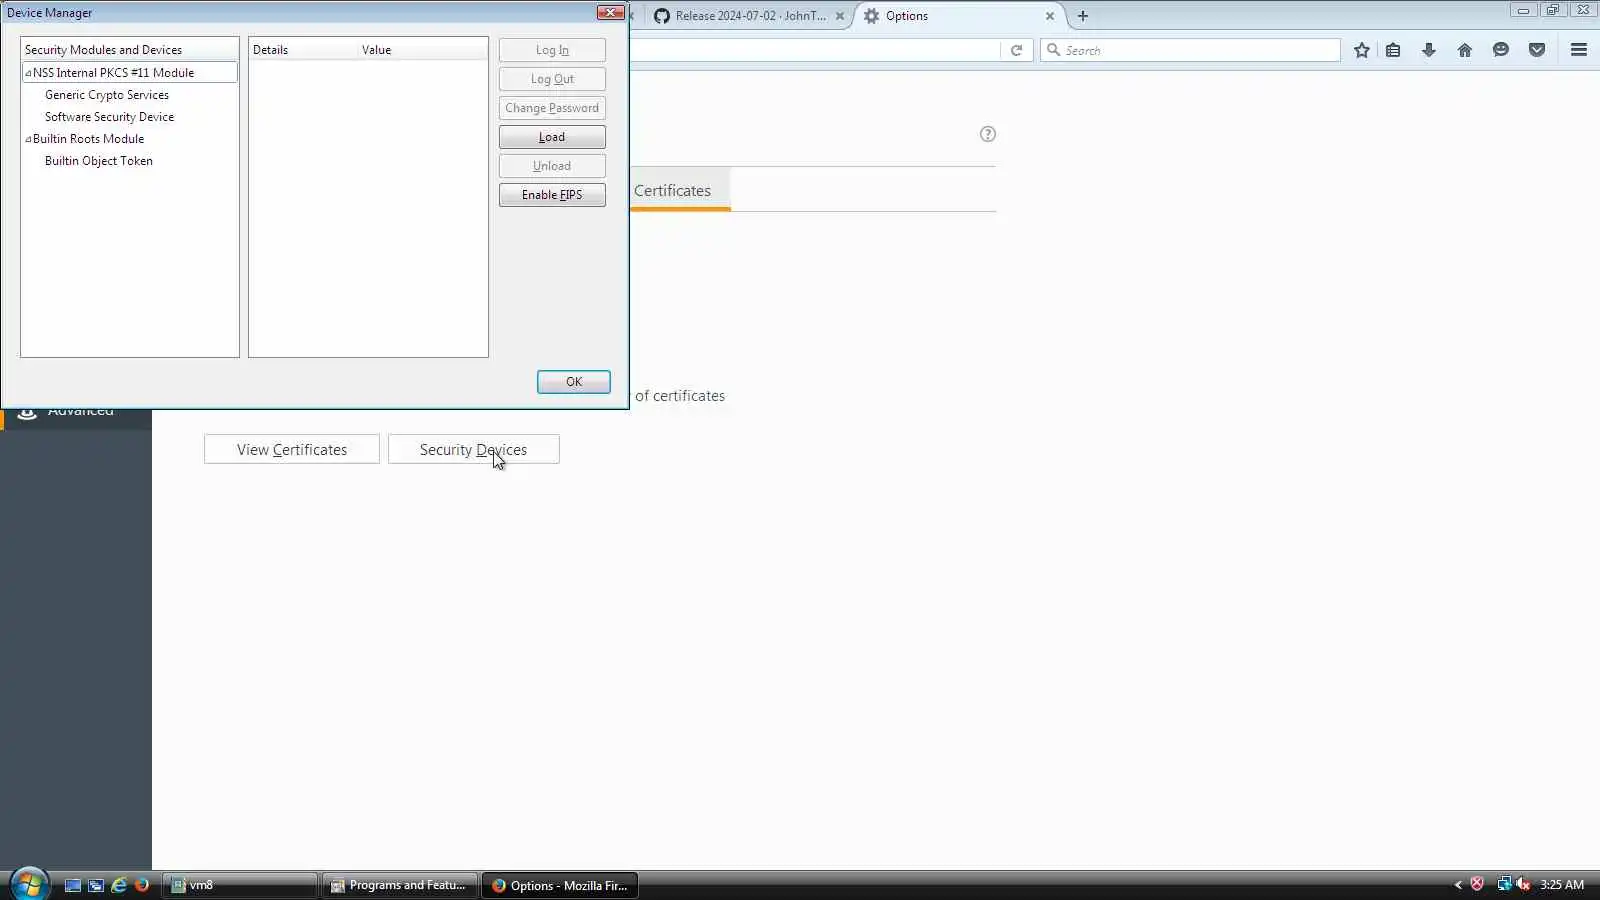Open help question mark icon in Options
Viewport: 1600px width, 900px height.
(x=988, y=134)
